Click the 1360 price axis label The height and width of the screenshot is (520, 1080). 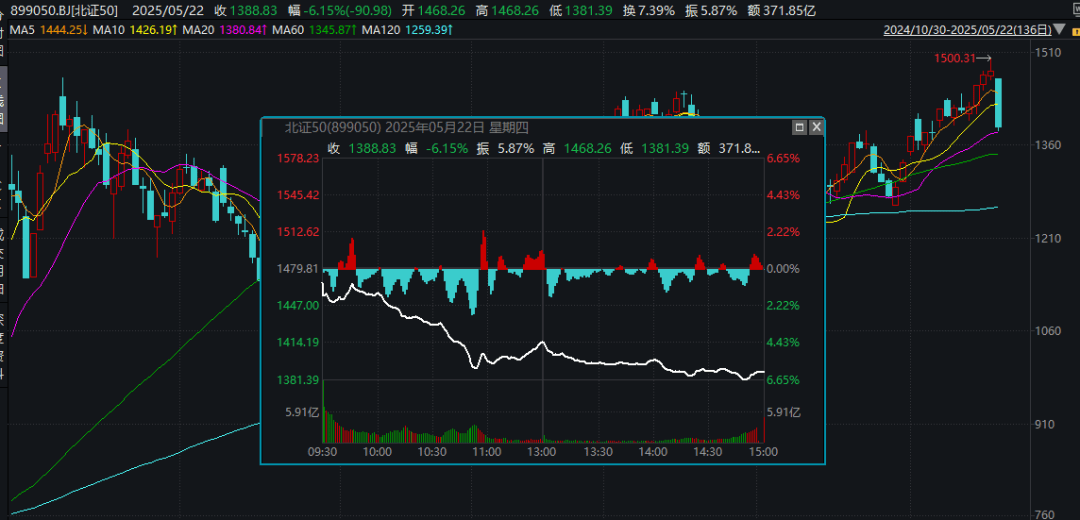1048,145
